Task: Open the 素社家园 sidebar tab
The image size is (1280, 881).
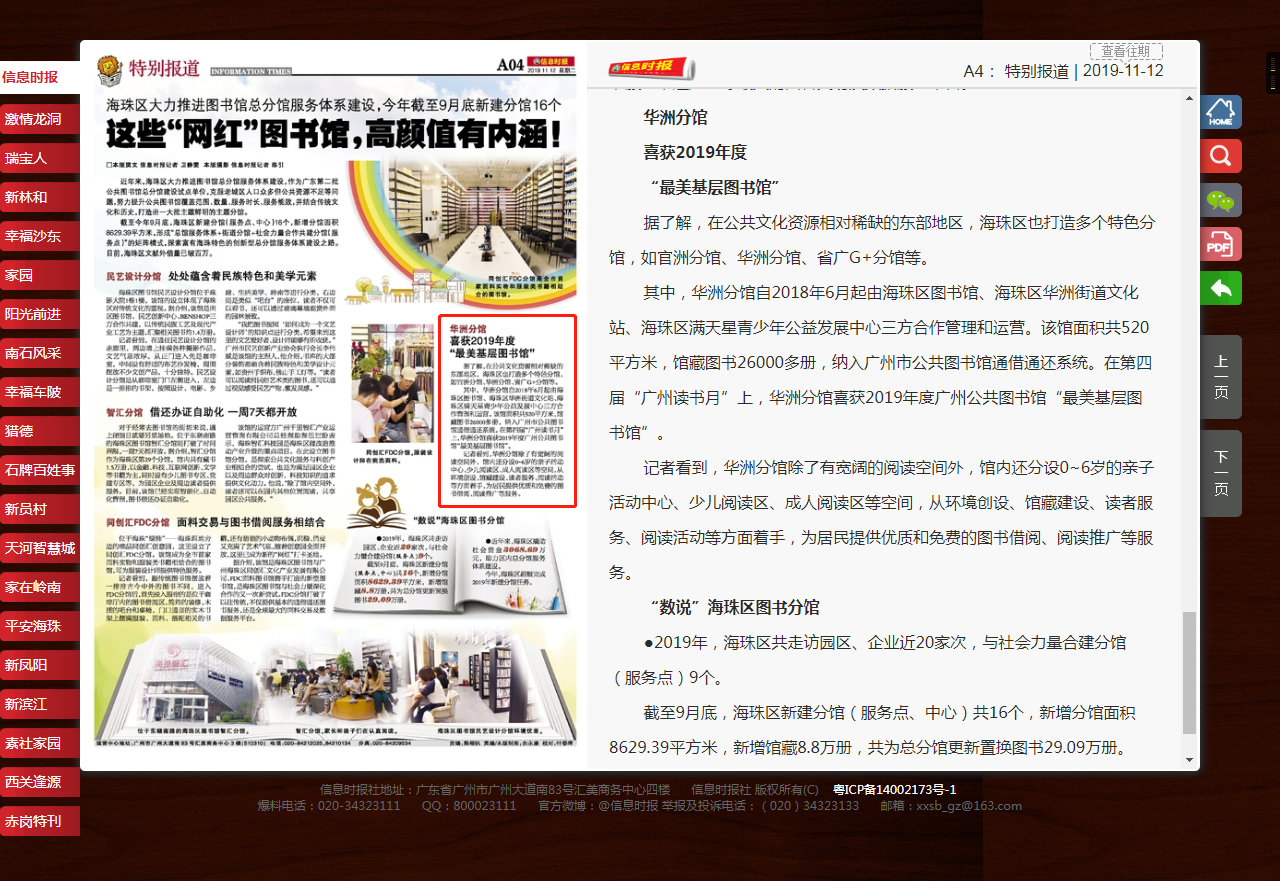Action: [40, 743]
